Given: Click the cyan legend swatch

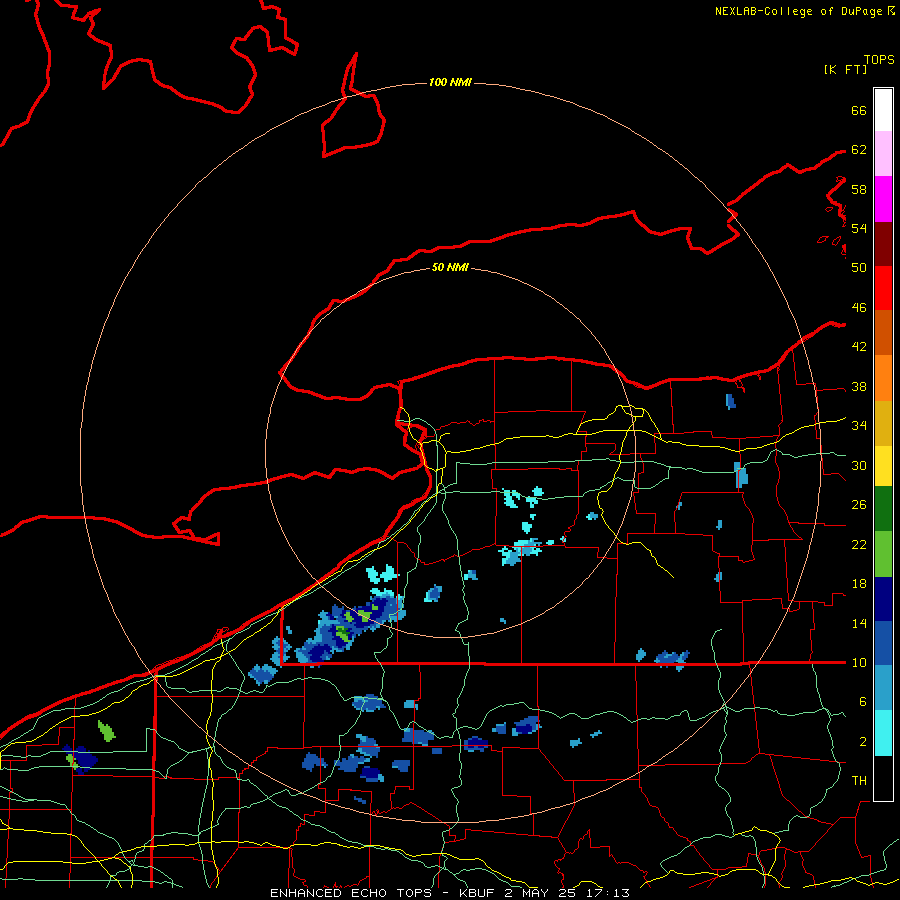Looking at the screenshot, I should tap(883, 733).
